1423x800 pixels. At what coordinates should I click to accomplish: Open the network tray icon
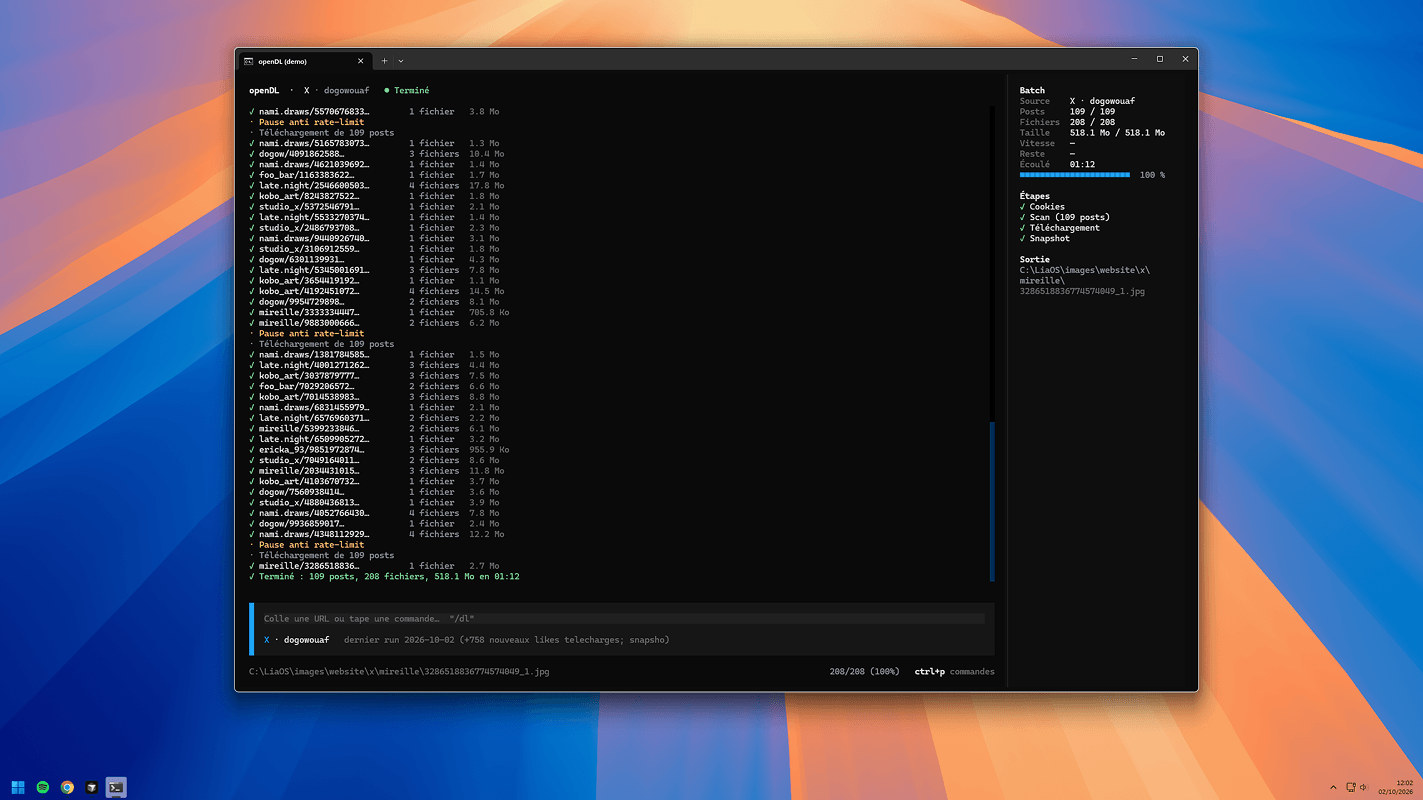[x=1350, y=787]
